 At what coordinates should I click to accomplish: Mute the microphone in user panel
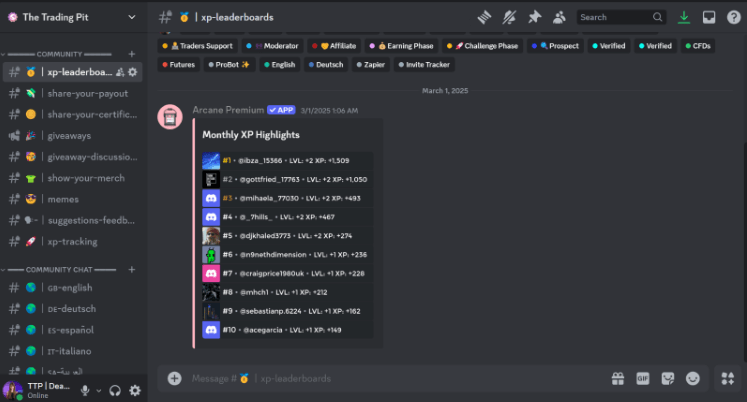tap(86, 390)
